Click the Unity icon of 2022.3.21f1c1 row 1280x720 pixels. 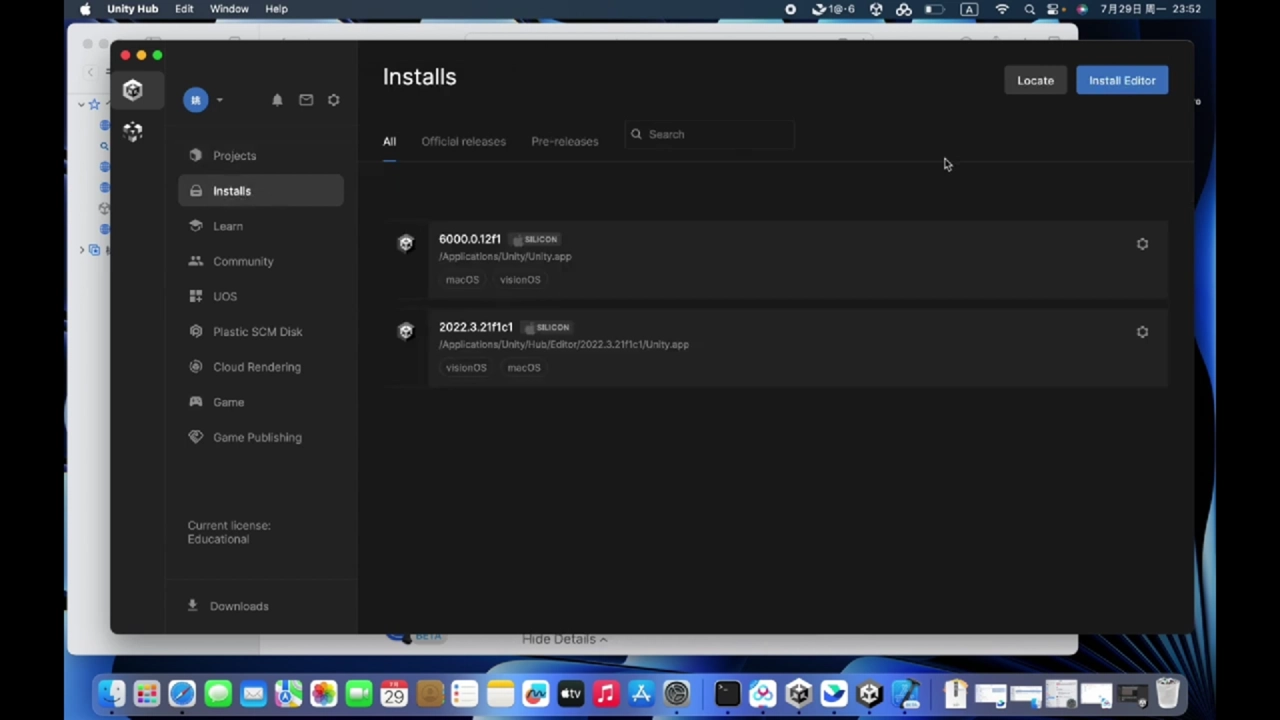[x=406, y=332]
